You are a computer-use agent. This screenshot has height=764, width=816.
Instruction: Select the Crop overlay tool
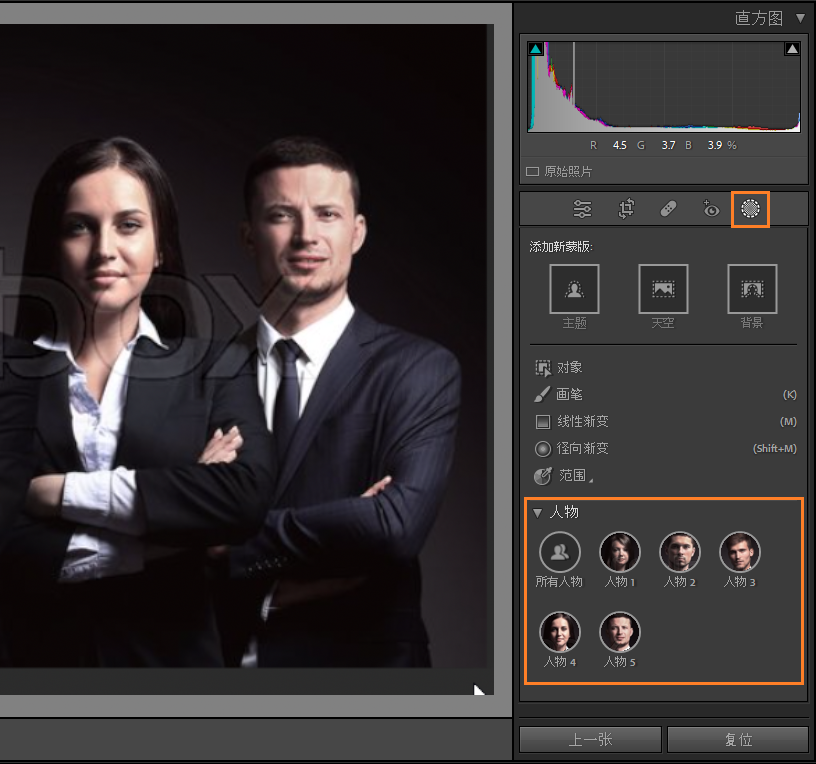(x=626, y=209)
